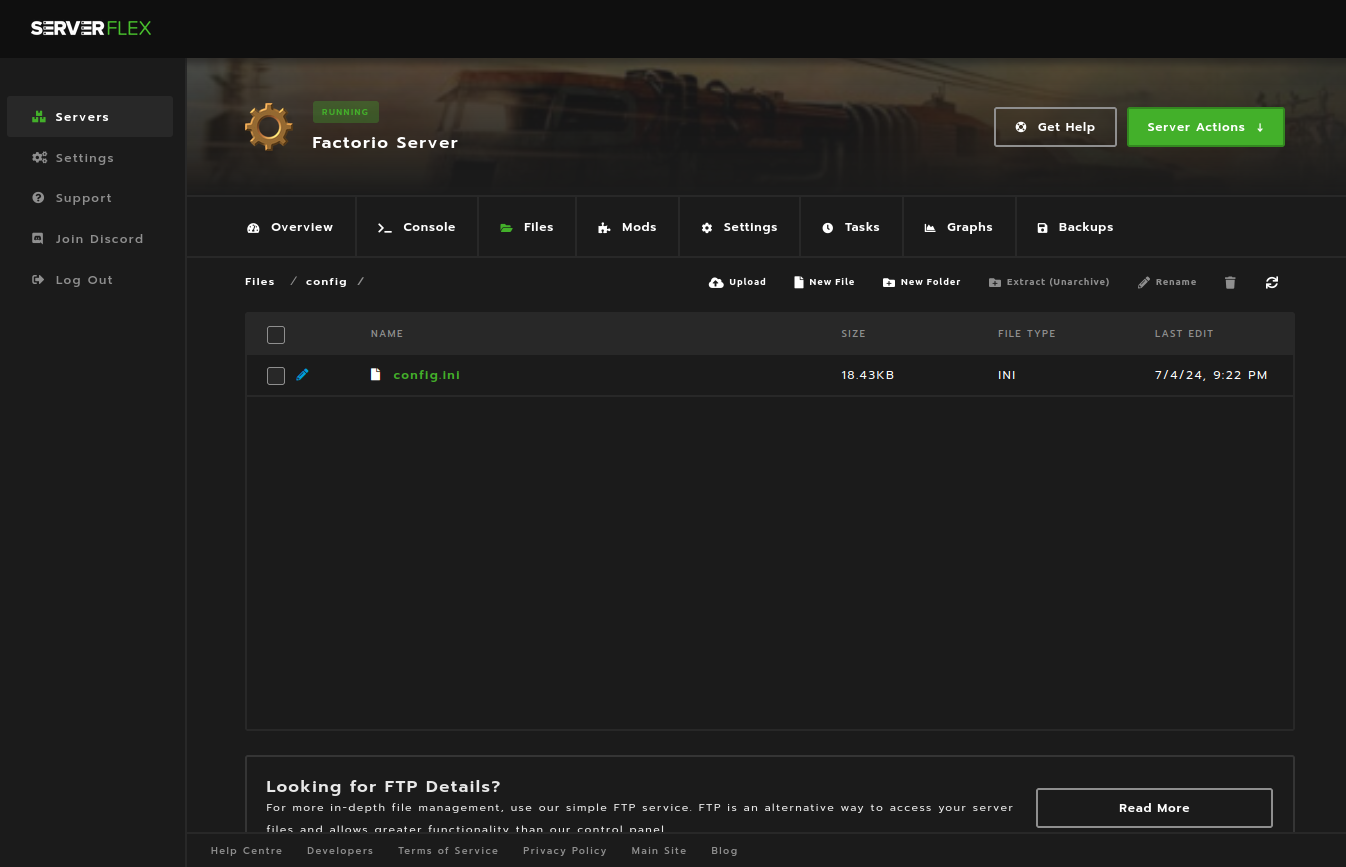1346x867 pixels.
Task: Click the trash delete icon
Action: pos(1230,283)
